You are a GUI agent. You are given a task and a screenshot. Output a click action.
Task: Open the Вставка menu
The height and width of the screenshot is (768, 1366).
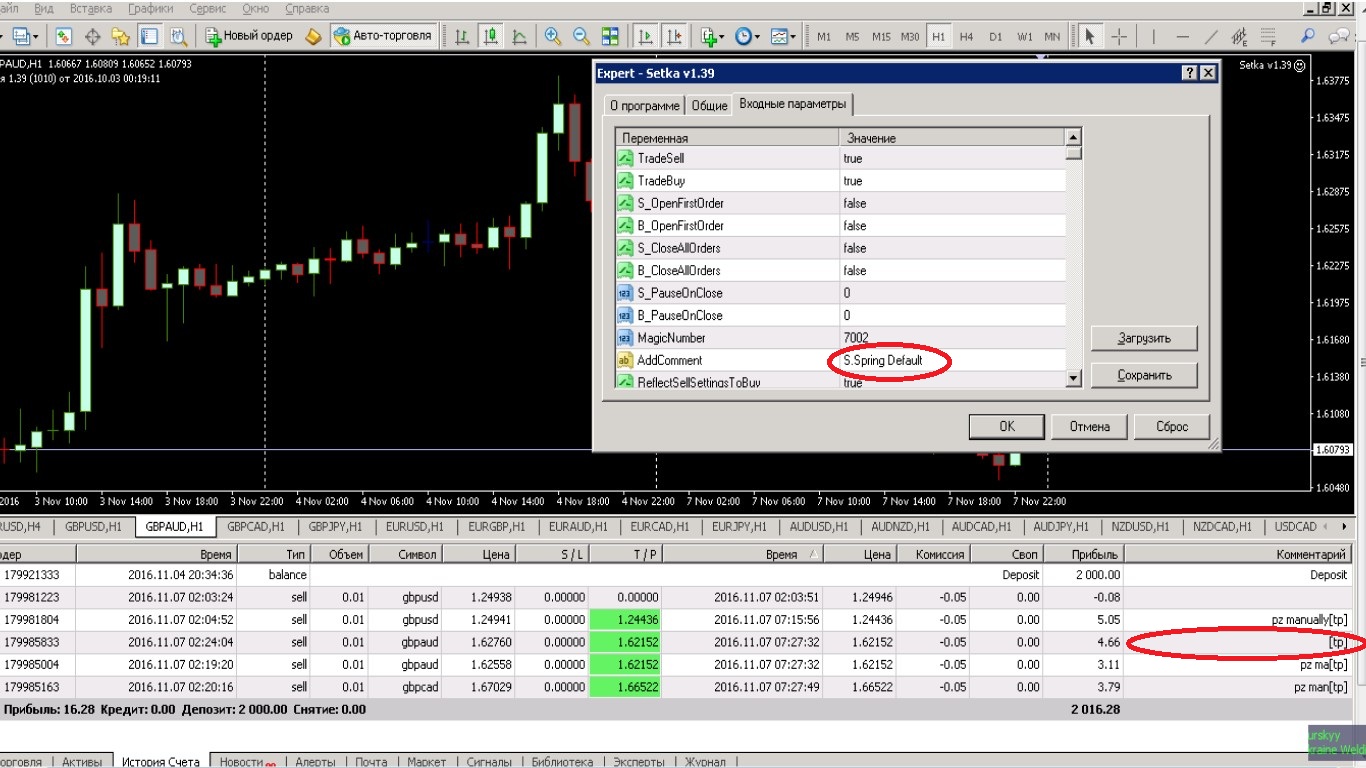coord(90,9)
